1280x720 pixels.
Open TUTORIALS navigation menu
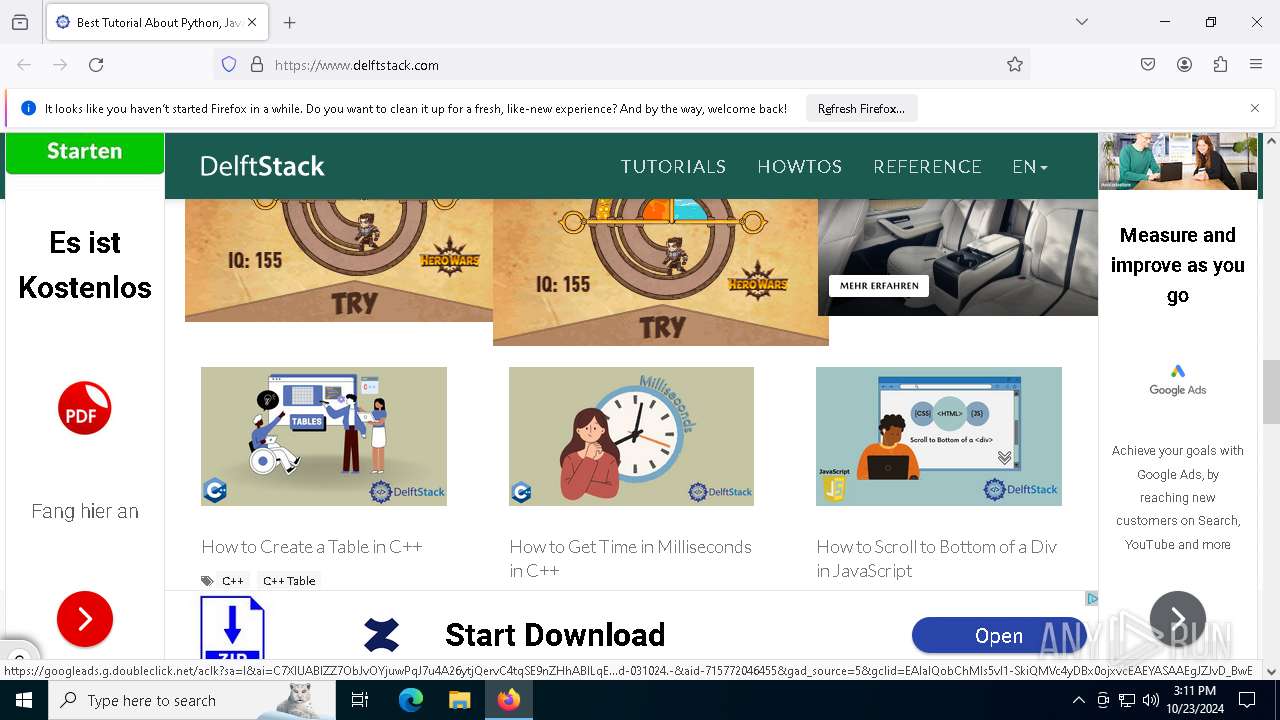point(673,167)
